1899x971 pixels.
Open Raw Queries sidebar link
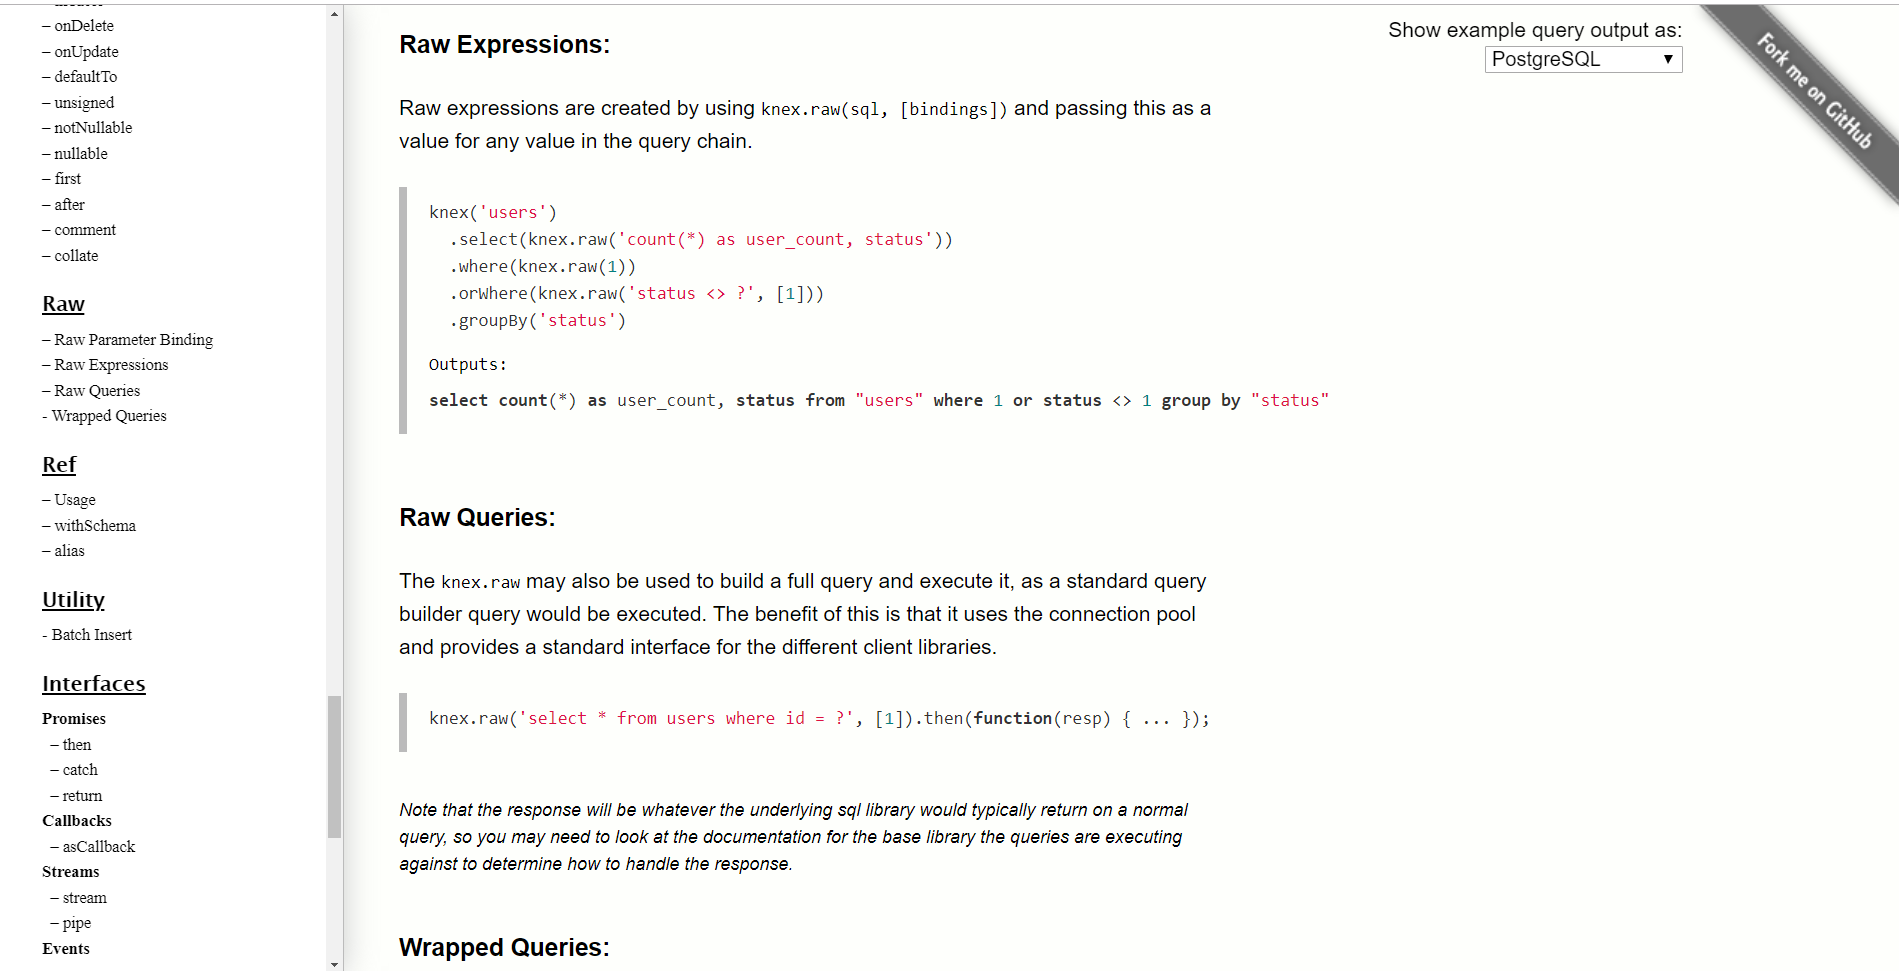[96, 391]
